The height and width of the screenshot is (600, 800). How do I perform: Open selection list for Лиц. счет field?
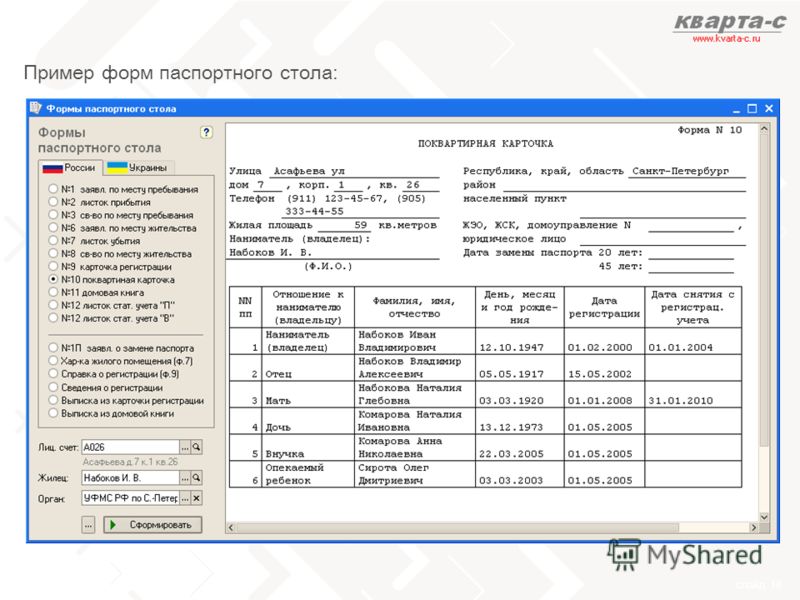(185, 447)
